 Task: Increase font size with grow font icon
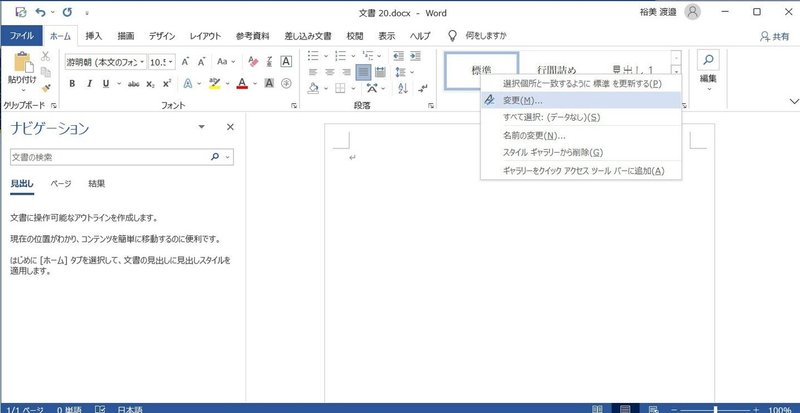click(x=185, y=62)
